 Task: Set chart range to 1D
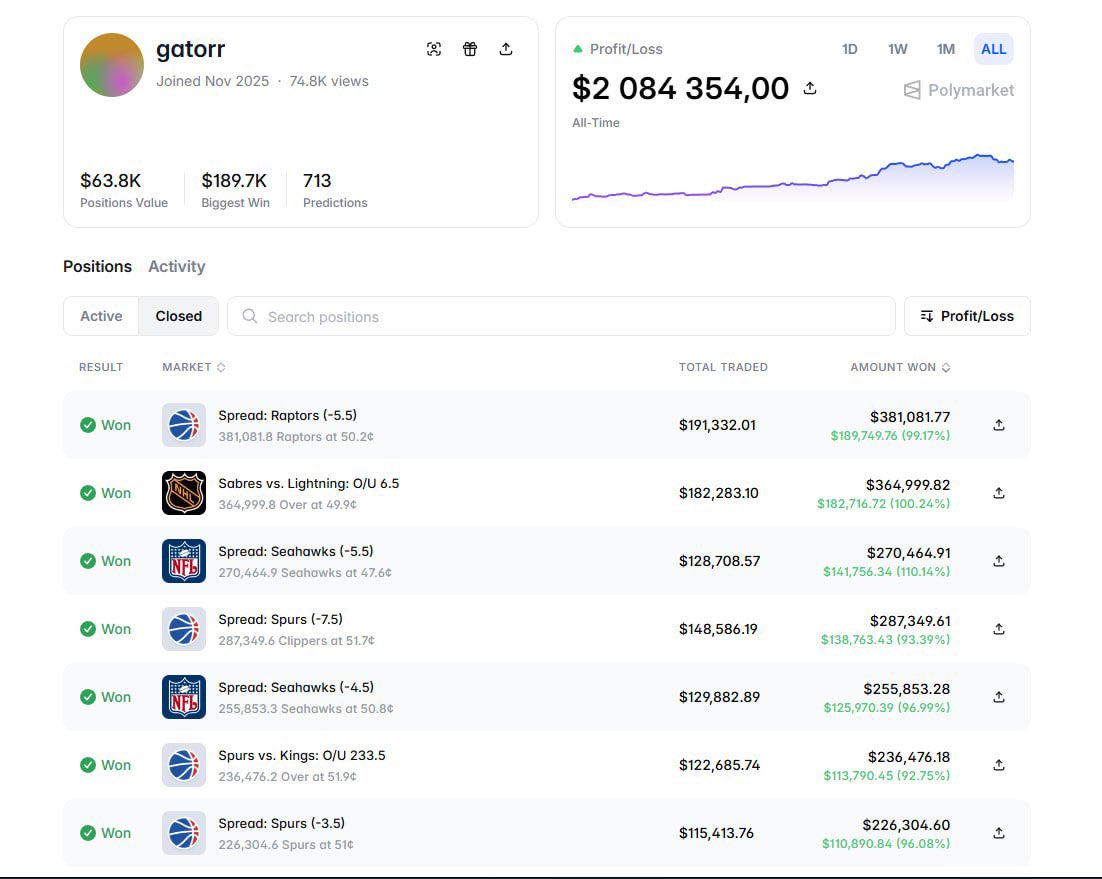point(850,49)
